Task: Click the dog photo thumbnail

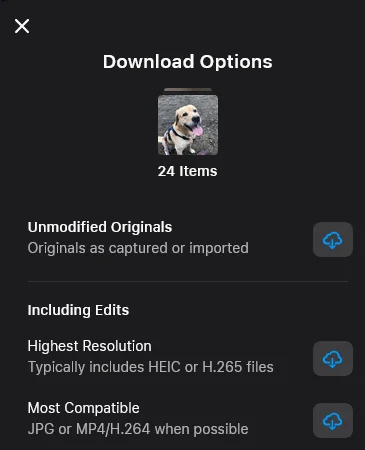Action: pos(188,125)
